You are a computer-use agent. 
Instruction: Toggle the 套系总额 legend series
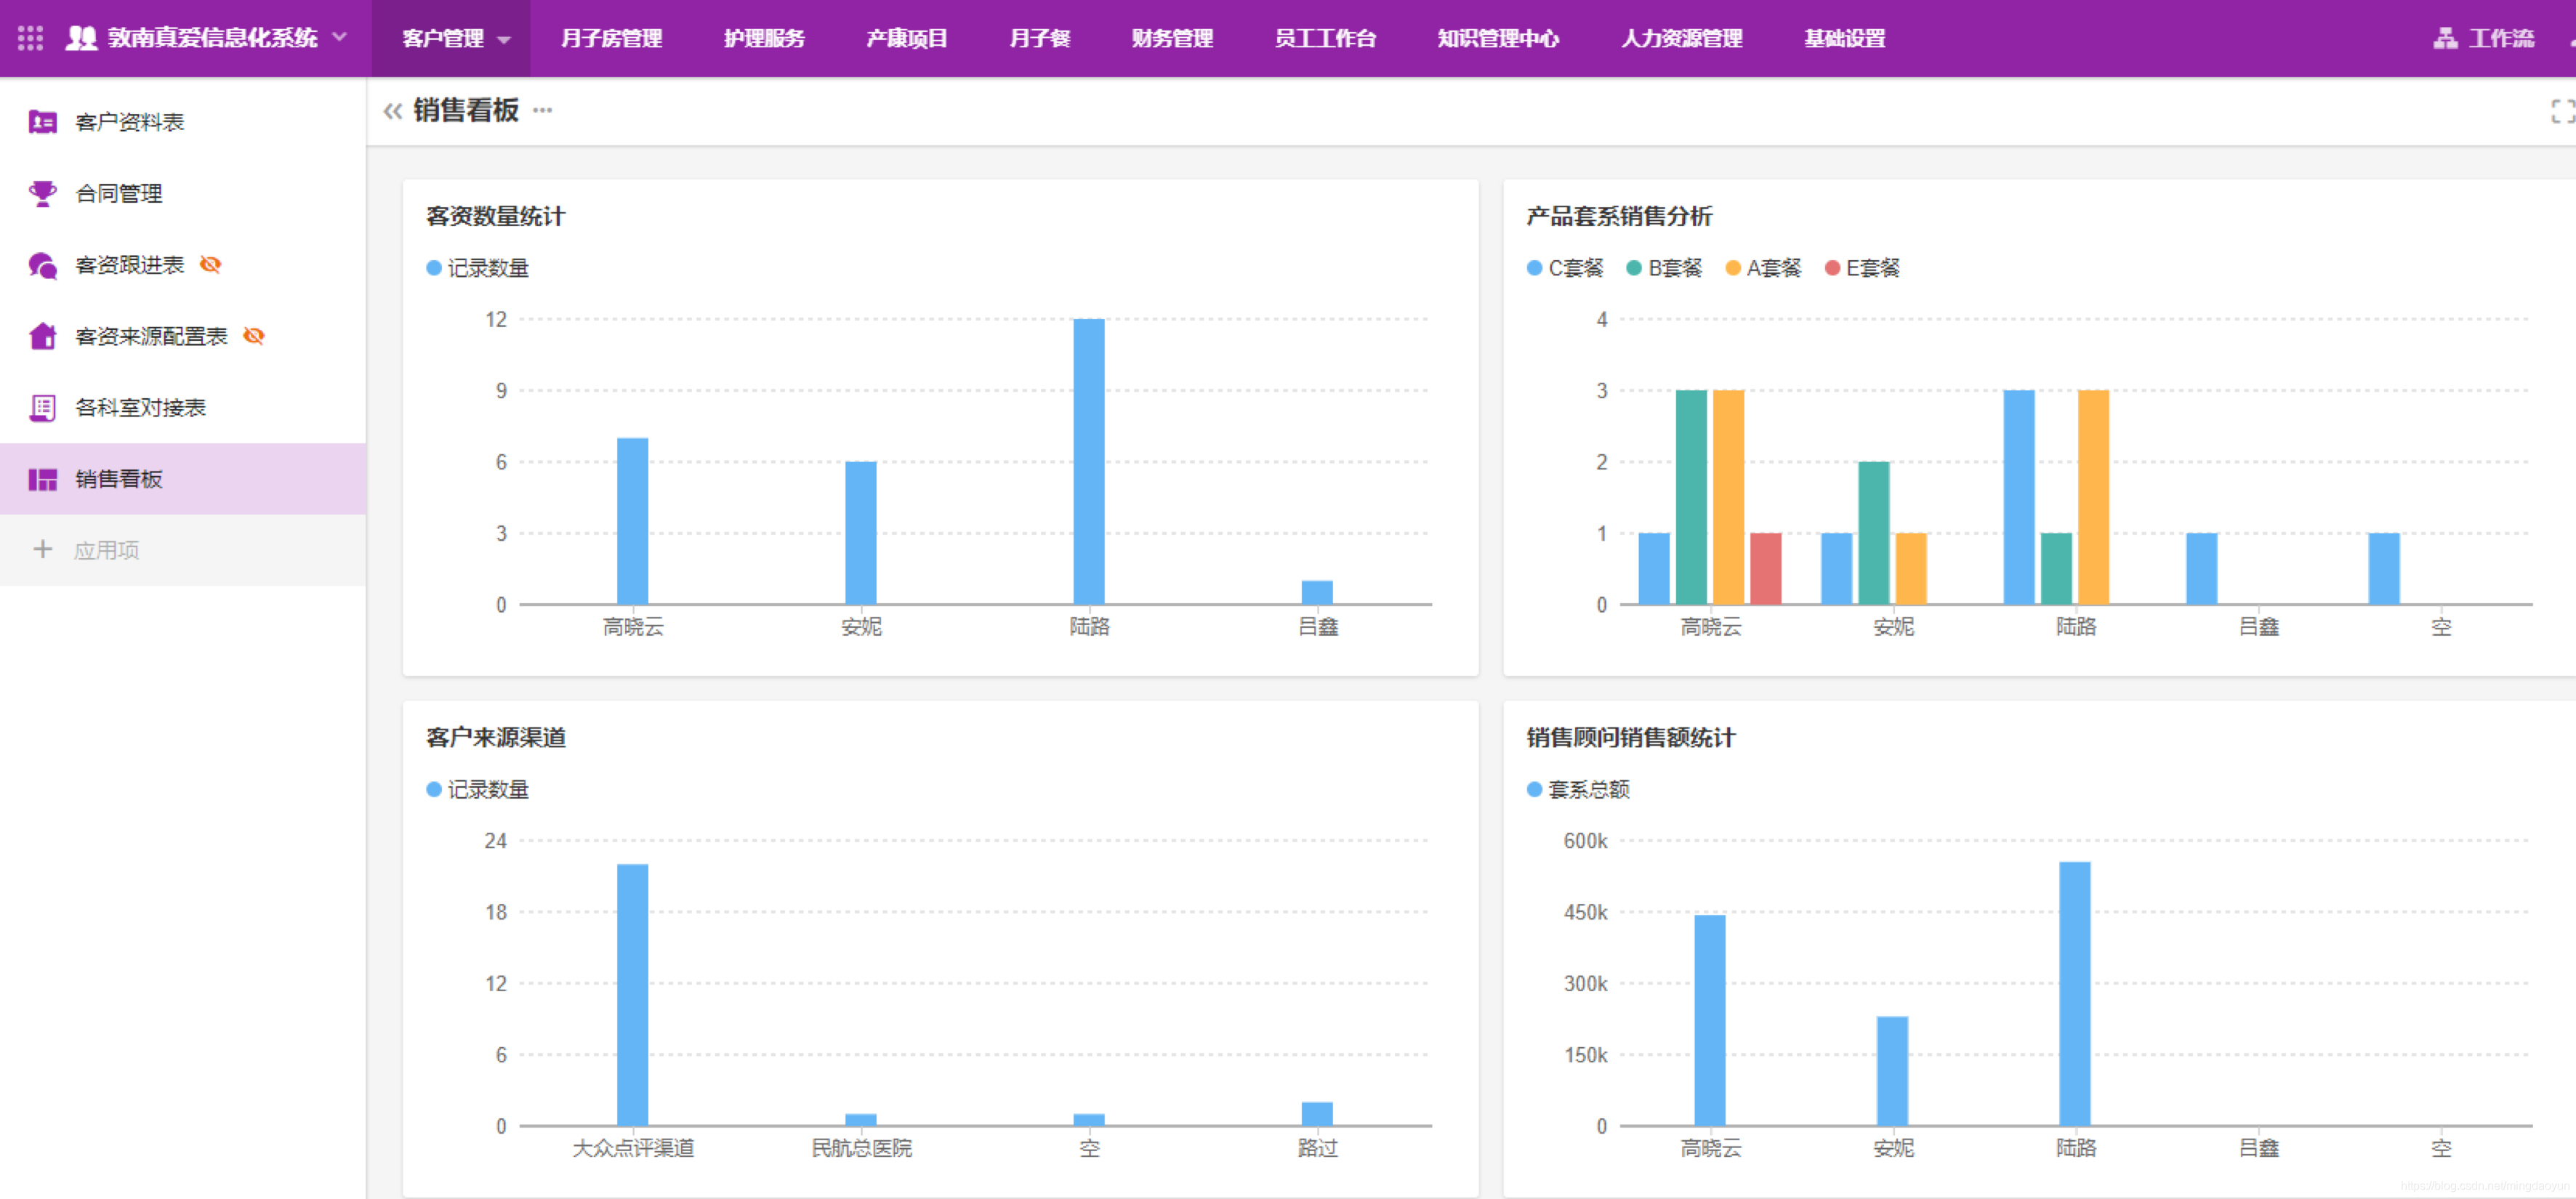pos(1578,789)
